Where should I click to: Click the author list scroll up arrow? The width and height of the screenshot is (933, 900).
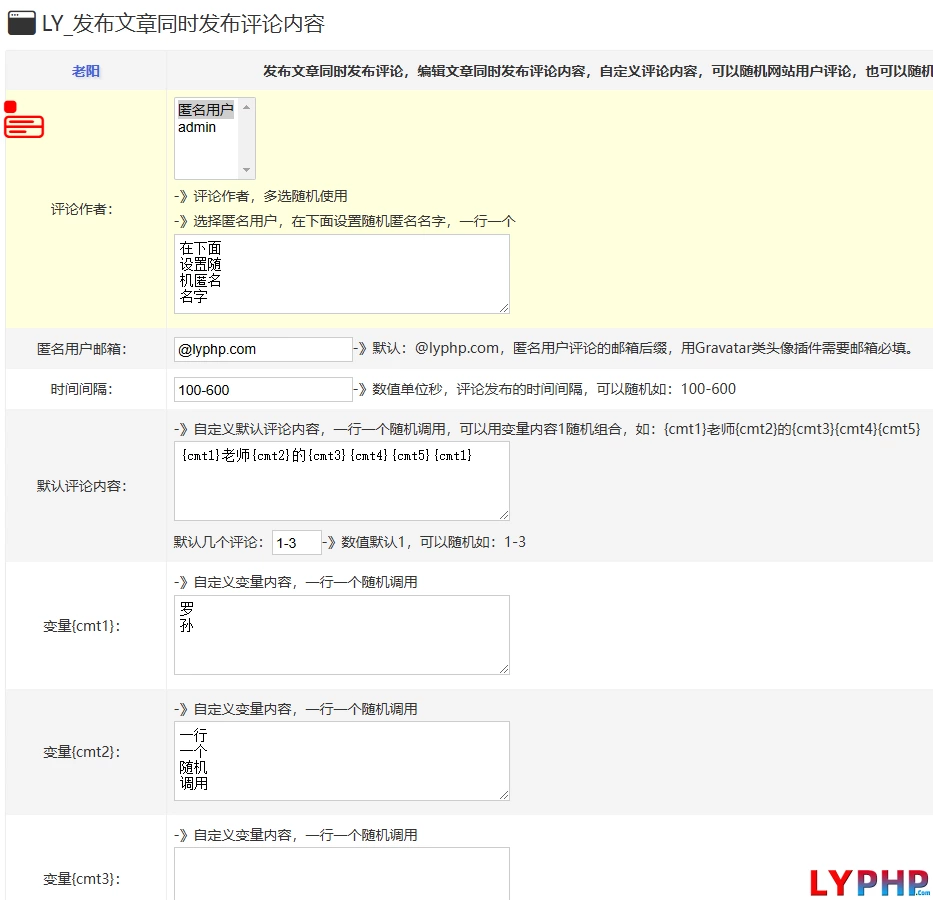click(x=247, y=107)
